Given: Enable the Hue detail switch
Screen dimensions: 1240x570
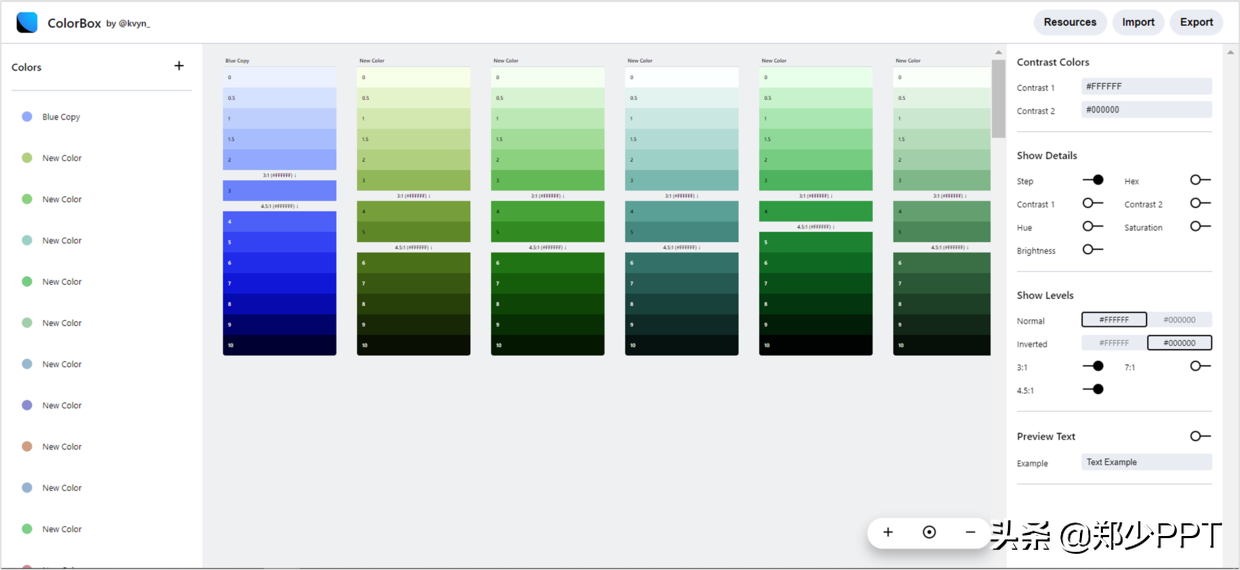Looking at the screenshot, I should pos(1093,226).
